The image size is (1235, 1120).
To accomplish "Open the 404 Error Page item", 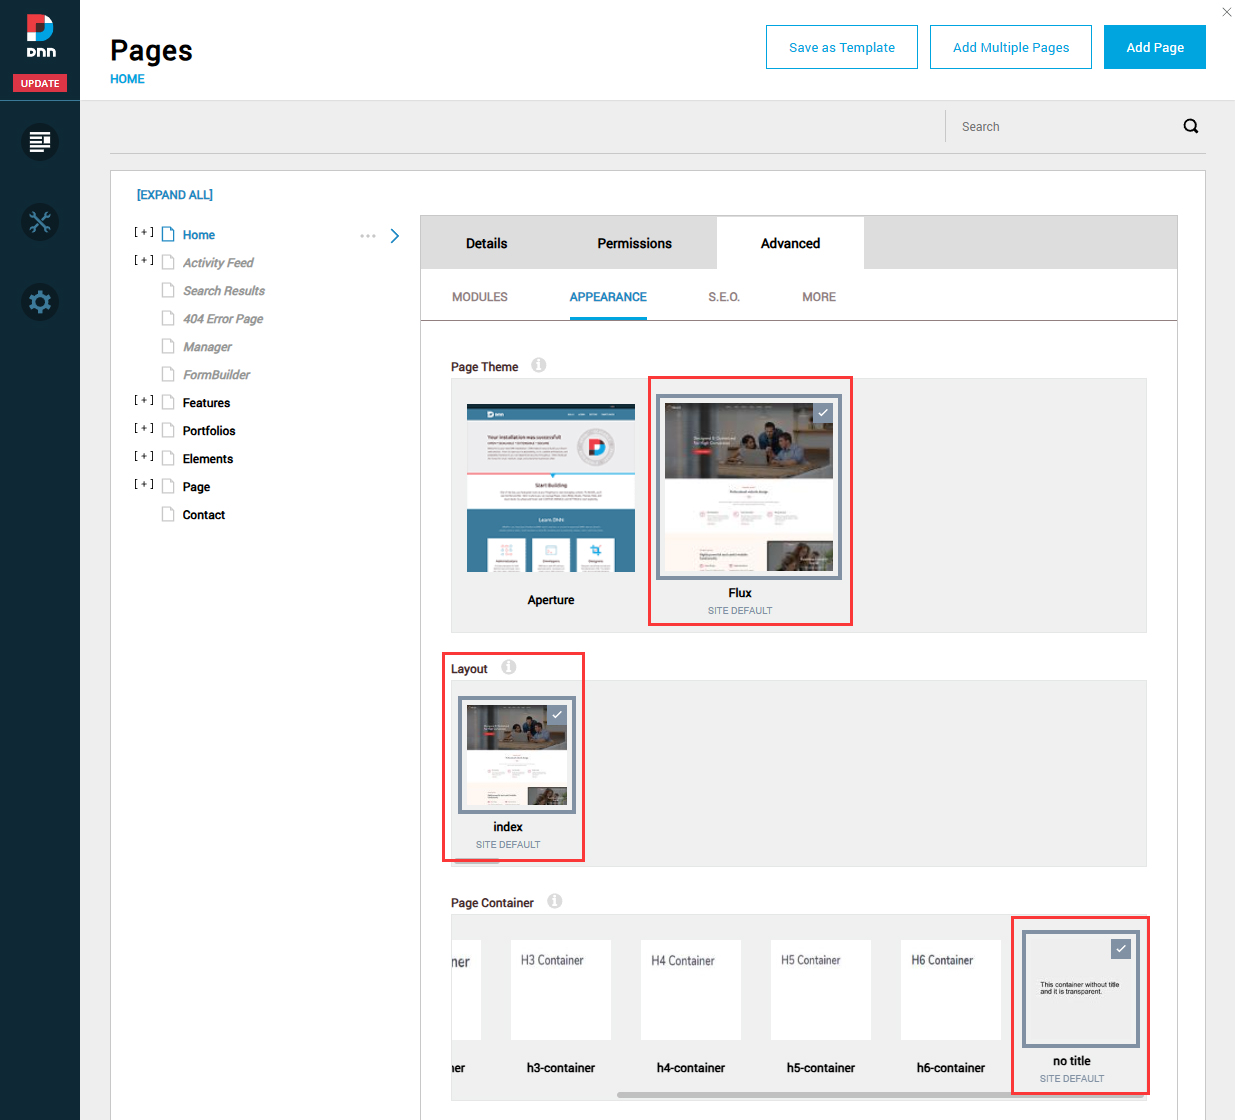I will [x=223, y=319].
